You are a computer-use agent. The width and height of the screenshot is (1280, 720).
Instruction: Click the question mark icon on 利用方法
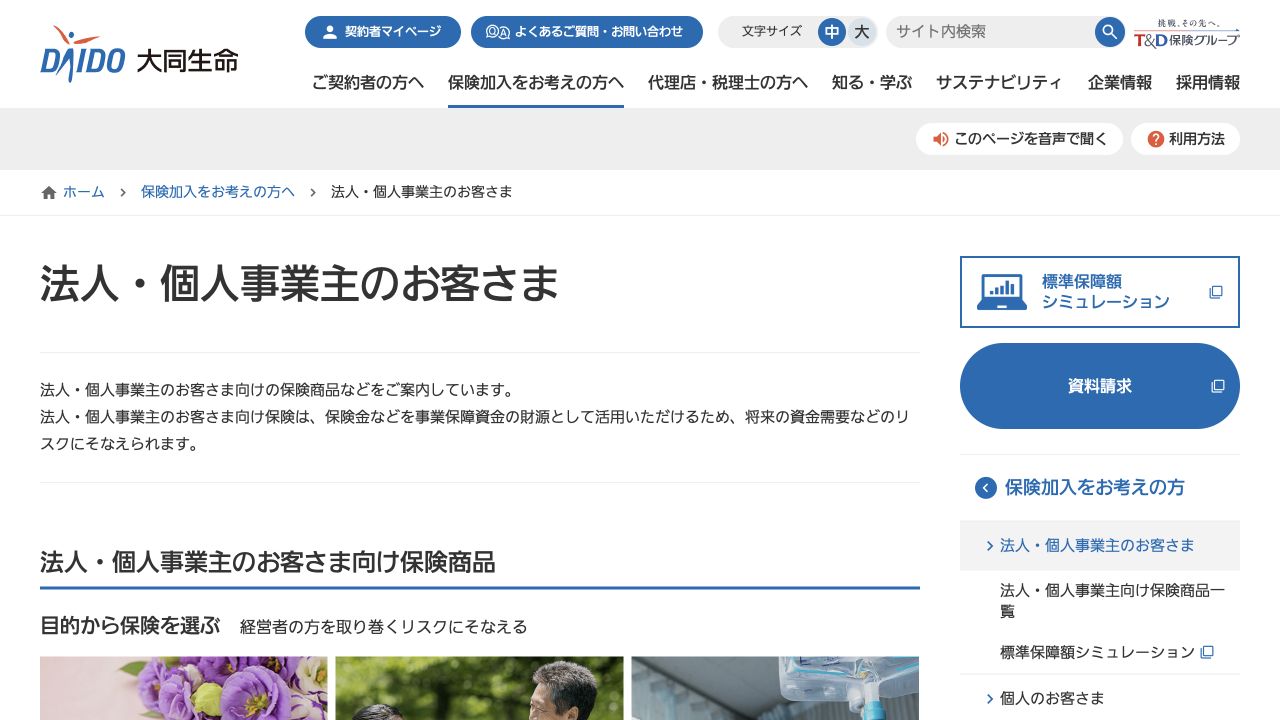click(x=1156, y=139)
